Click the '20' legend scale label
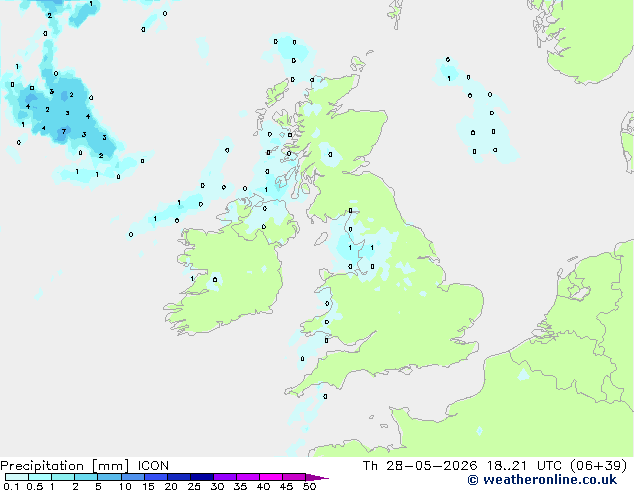 [171, 486]
